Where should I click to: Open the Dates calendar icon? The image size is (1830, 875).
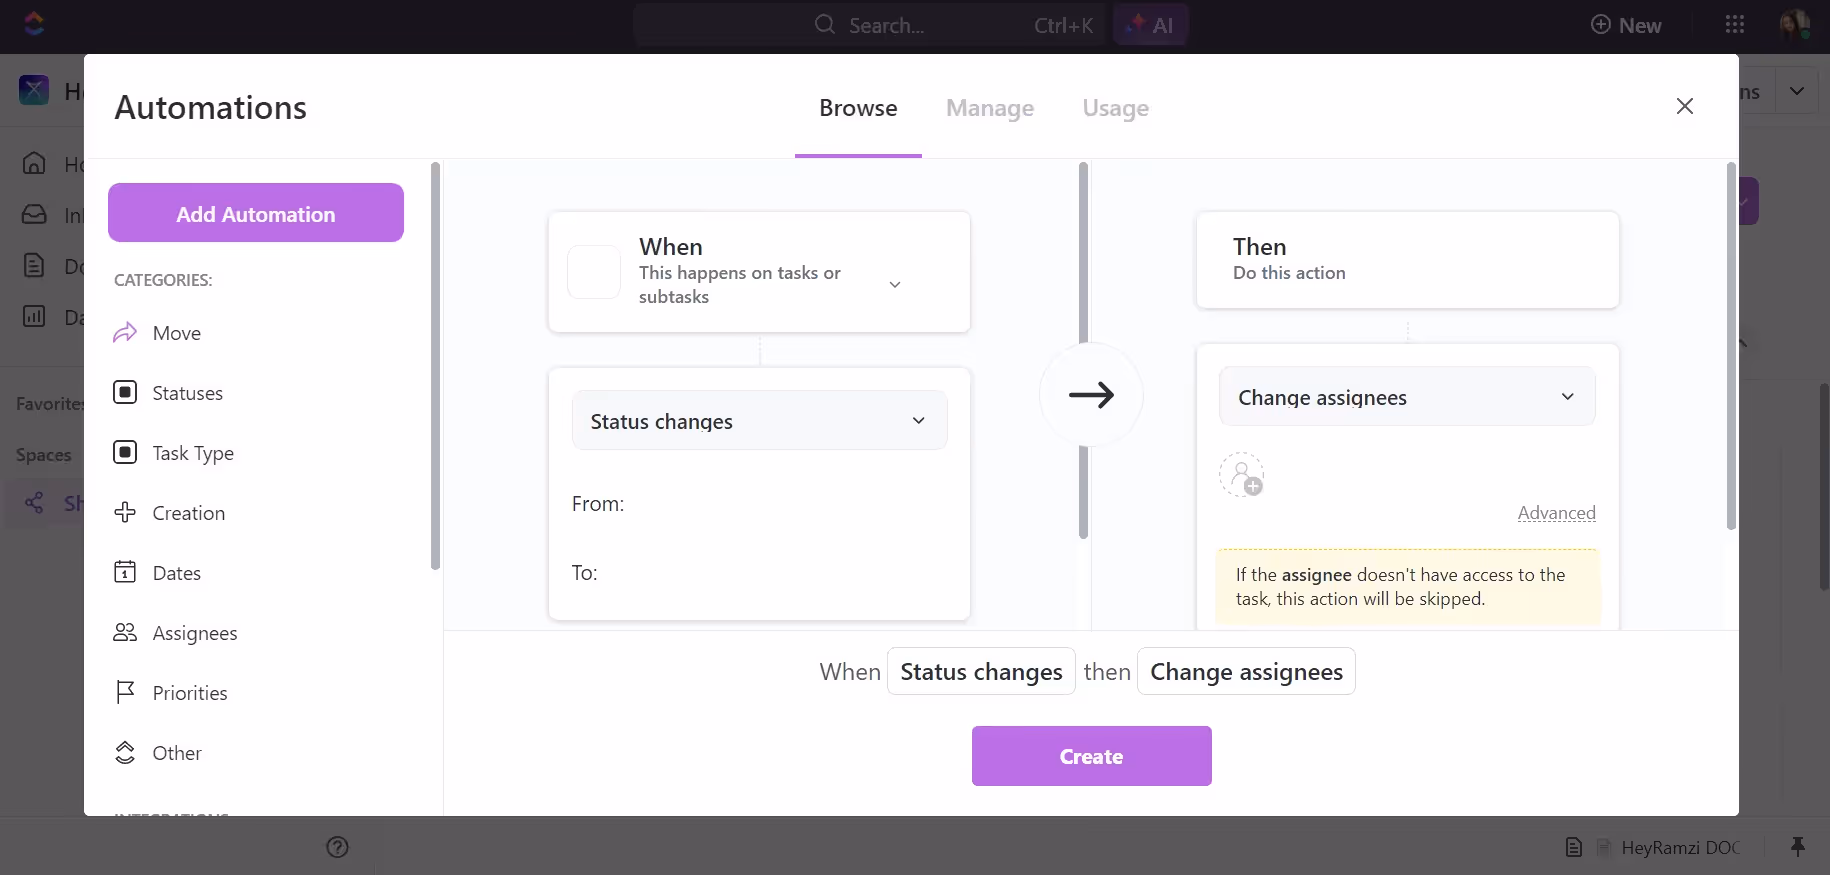pos(125,573)
